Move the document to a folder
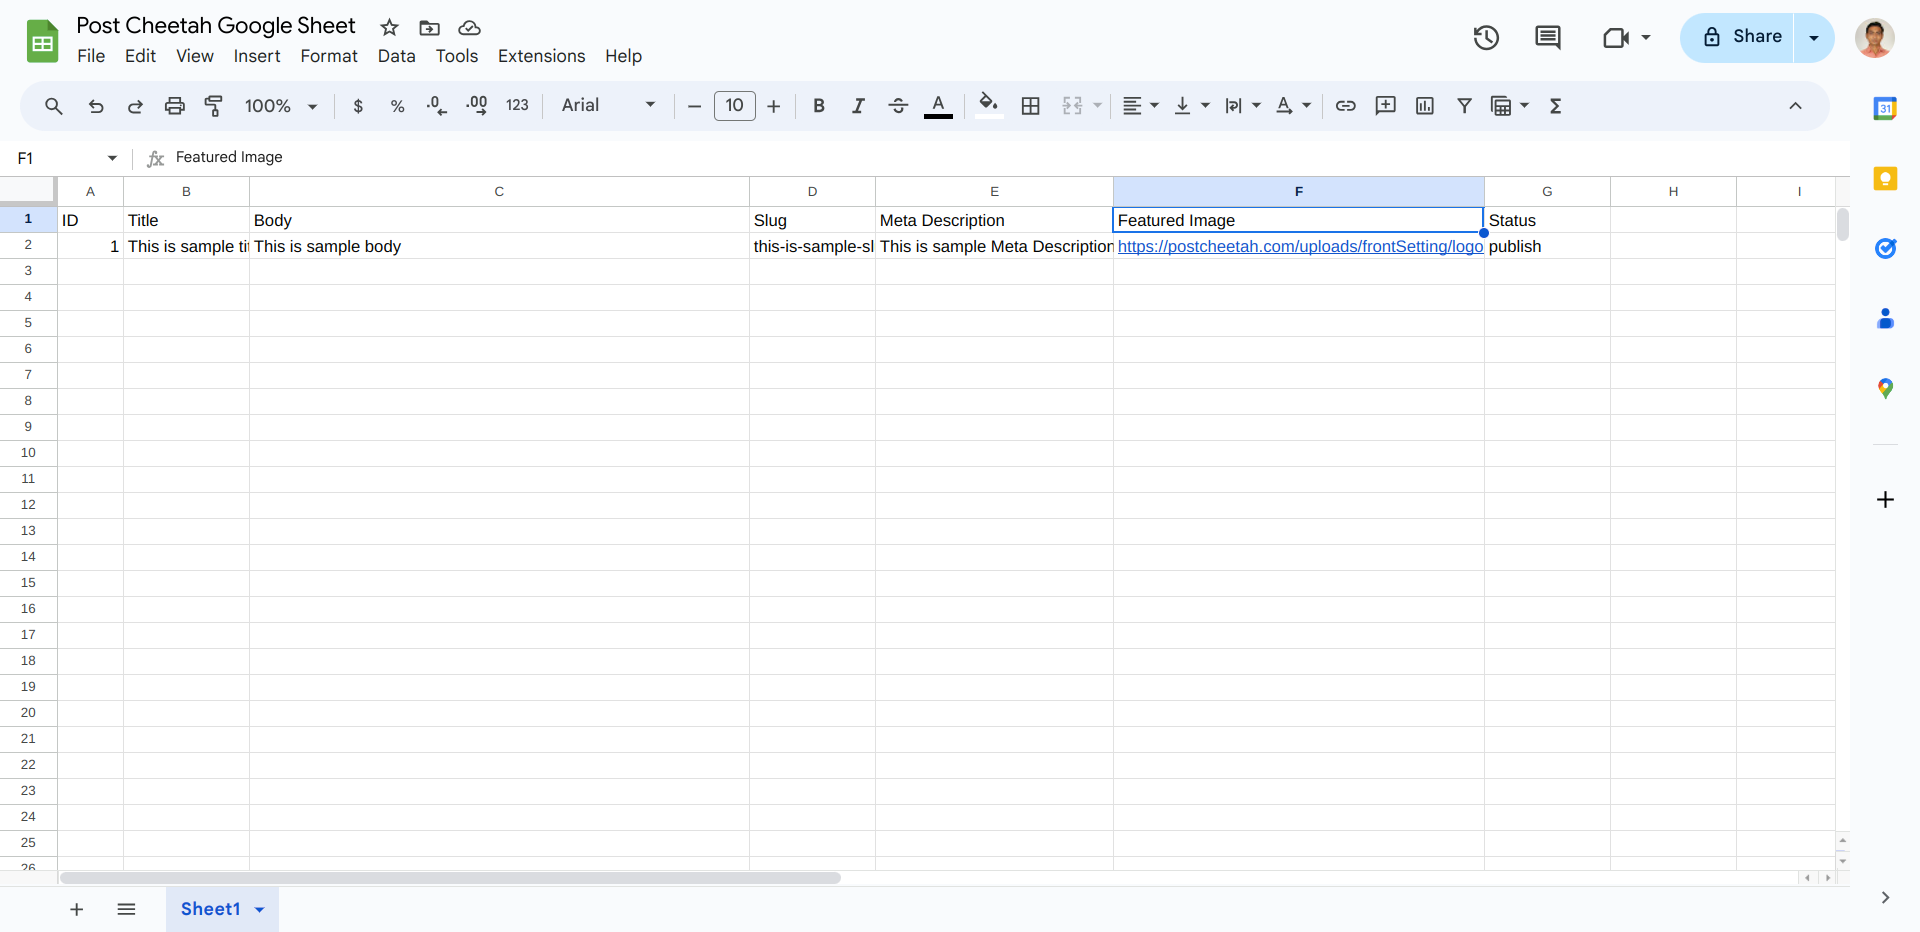This screenshot has height=932, width=1920. [429, 28]
